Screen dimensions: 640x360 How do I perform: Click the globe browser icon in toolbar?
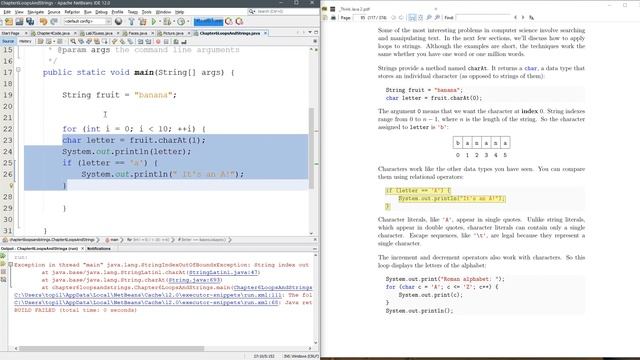[x=118, y=21]
